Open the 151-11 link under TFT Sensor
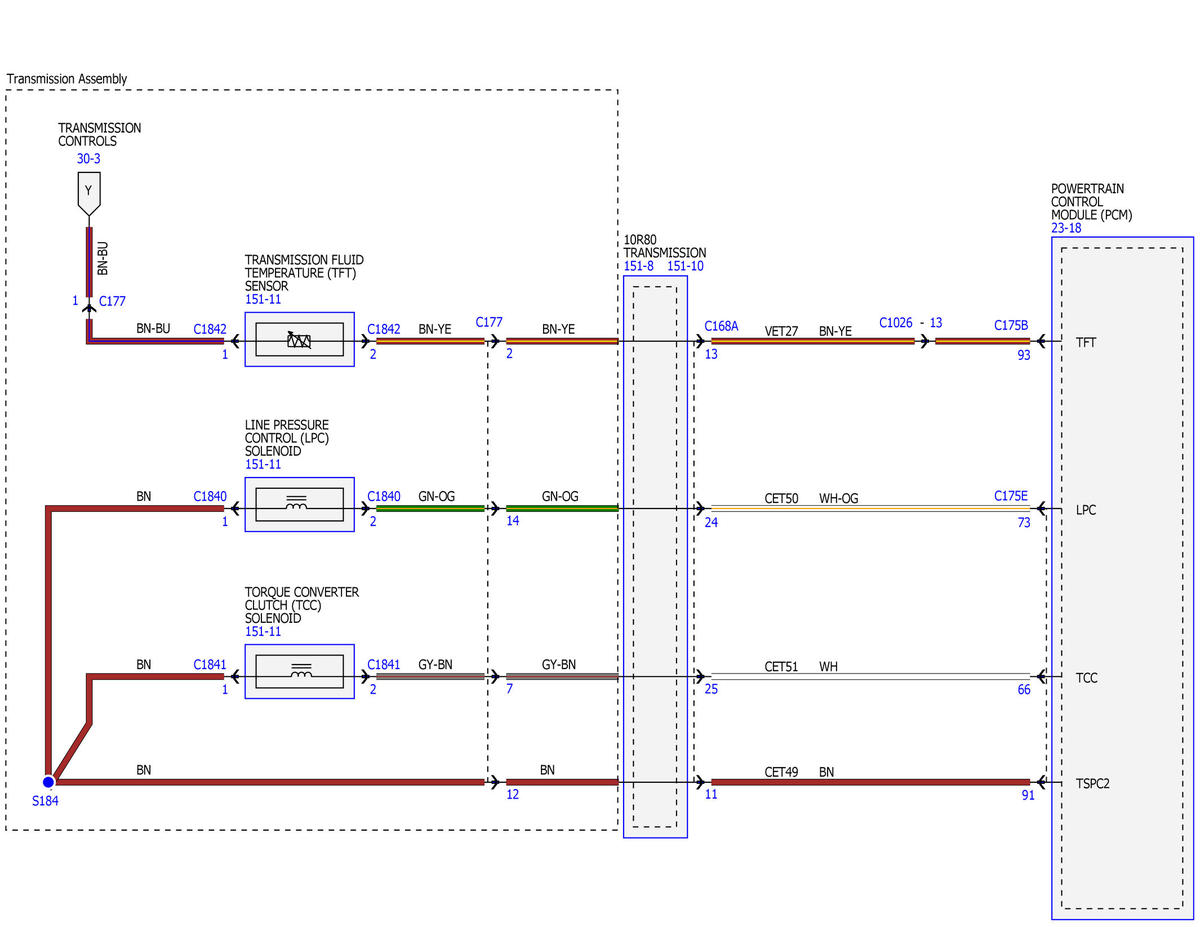 tap(262, 299)
